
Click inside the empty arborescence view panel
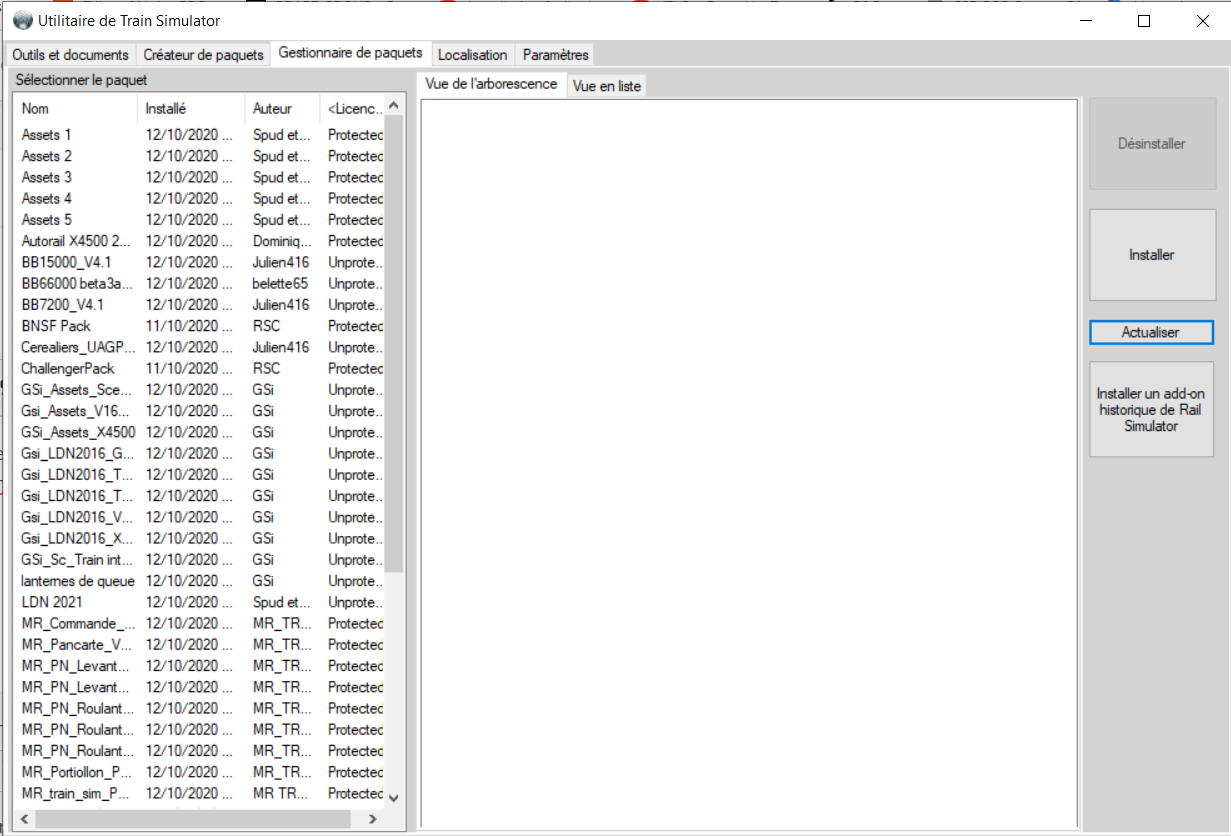pos(749,463)
